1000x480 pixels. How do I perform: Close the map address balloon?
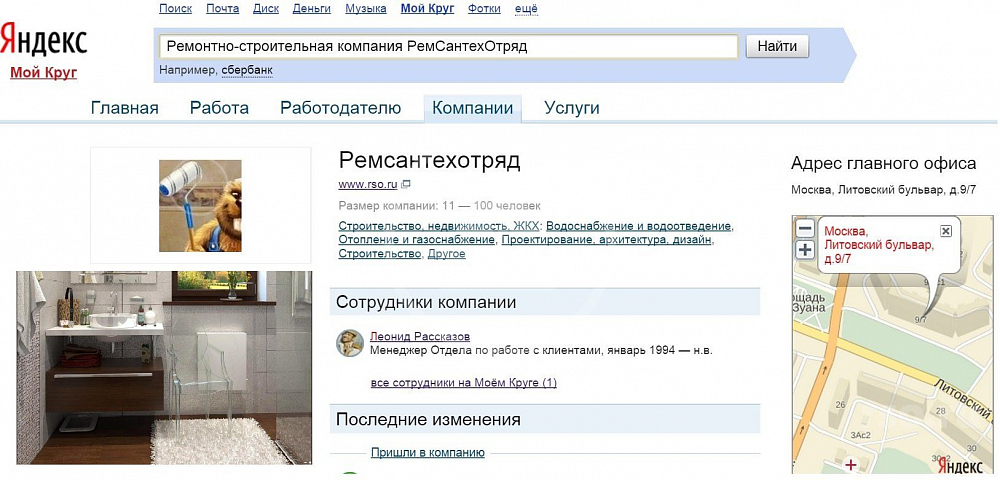946,231
